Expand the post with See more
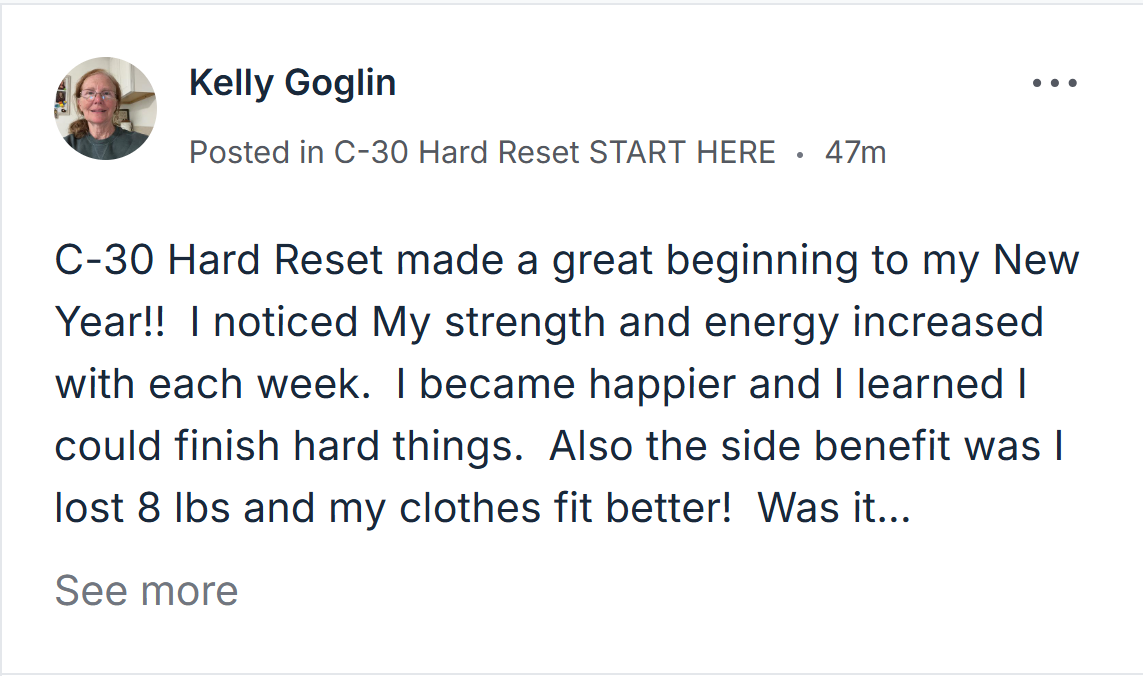This screenshot has height=676, width=1143. [147, 590]
